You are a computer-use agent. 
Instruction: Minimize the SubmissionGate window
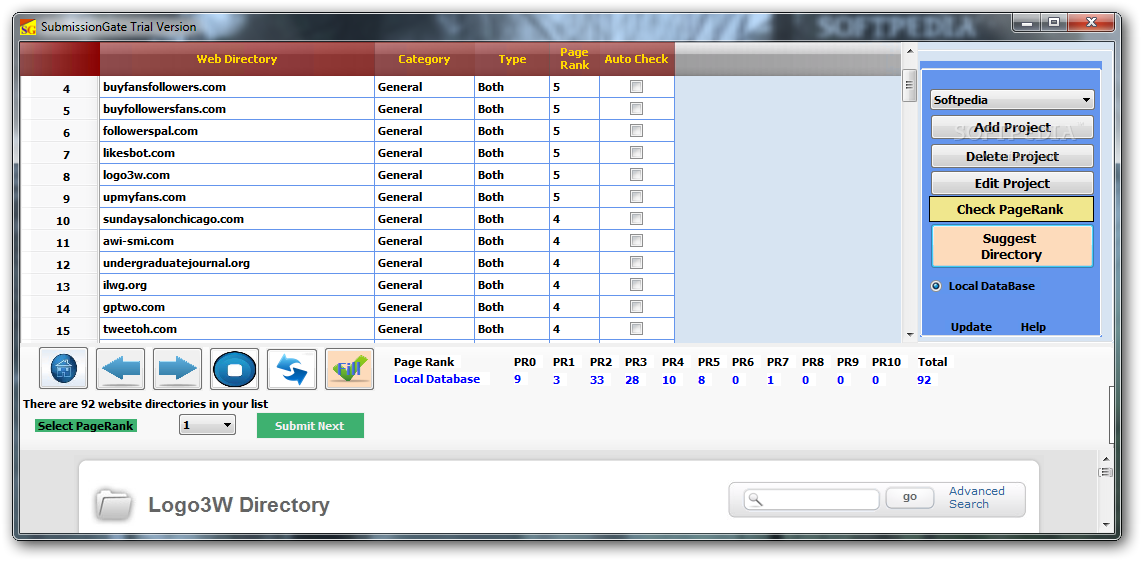tap(1026, 23)
